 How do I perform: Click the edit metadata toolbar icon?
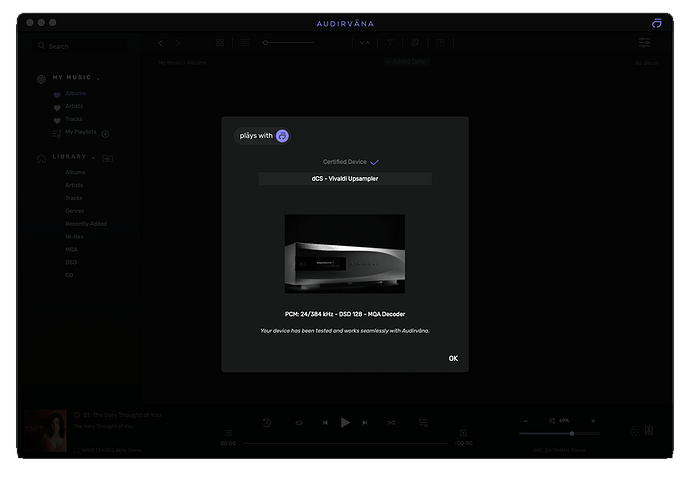tap(415, 43)
